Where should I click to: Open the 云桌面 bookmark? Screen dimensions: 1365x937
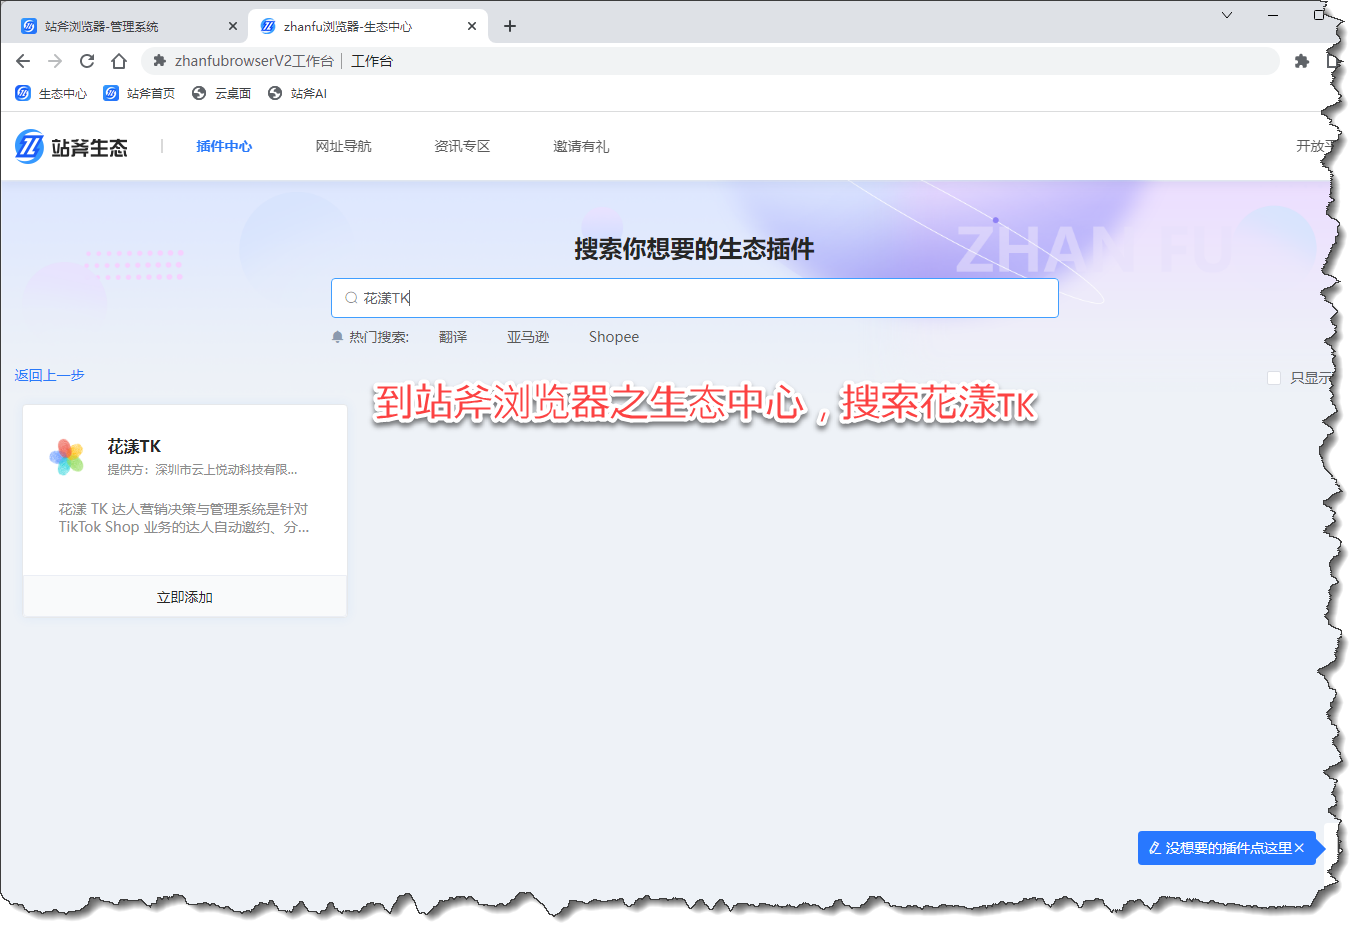click(221, 93)
